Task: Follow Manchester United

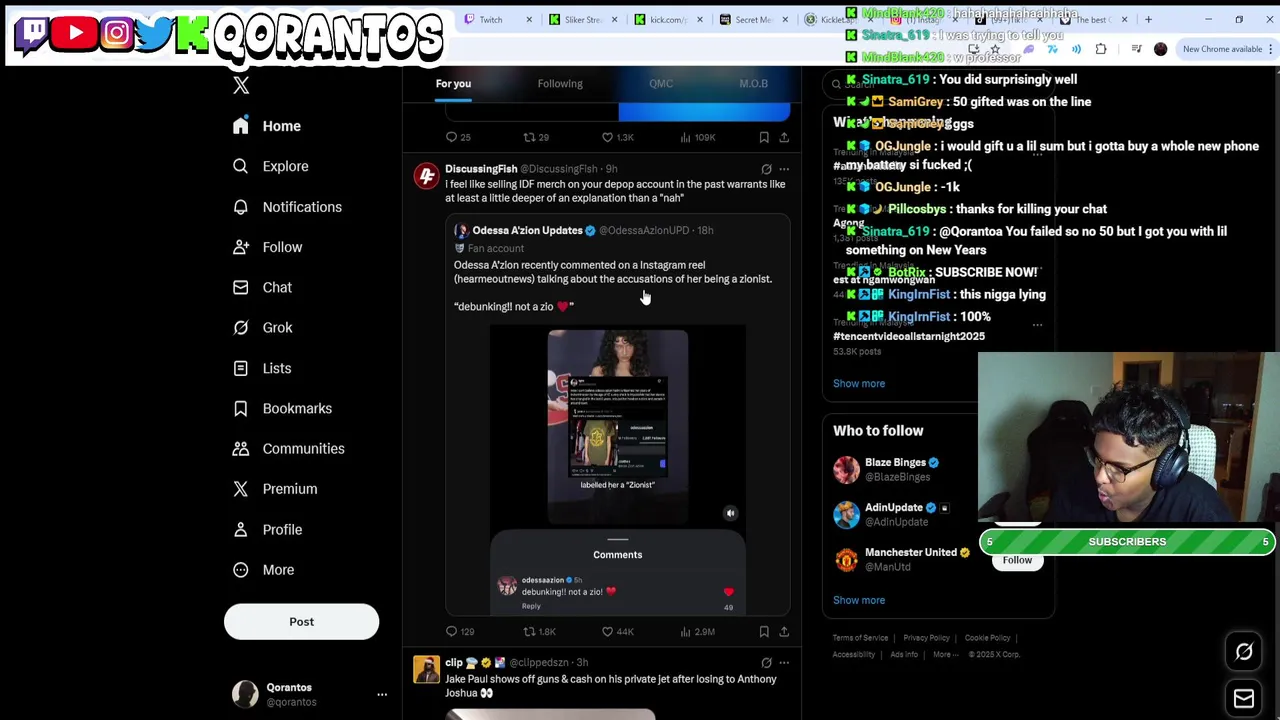Action: 1017,561
